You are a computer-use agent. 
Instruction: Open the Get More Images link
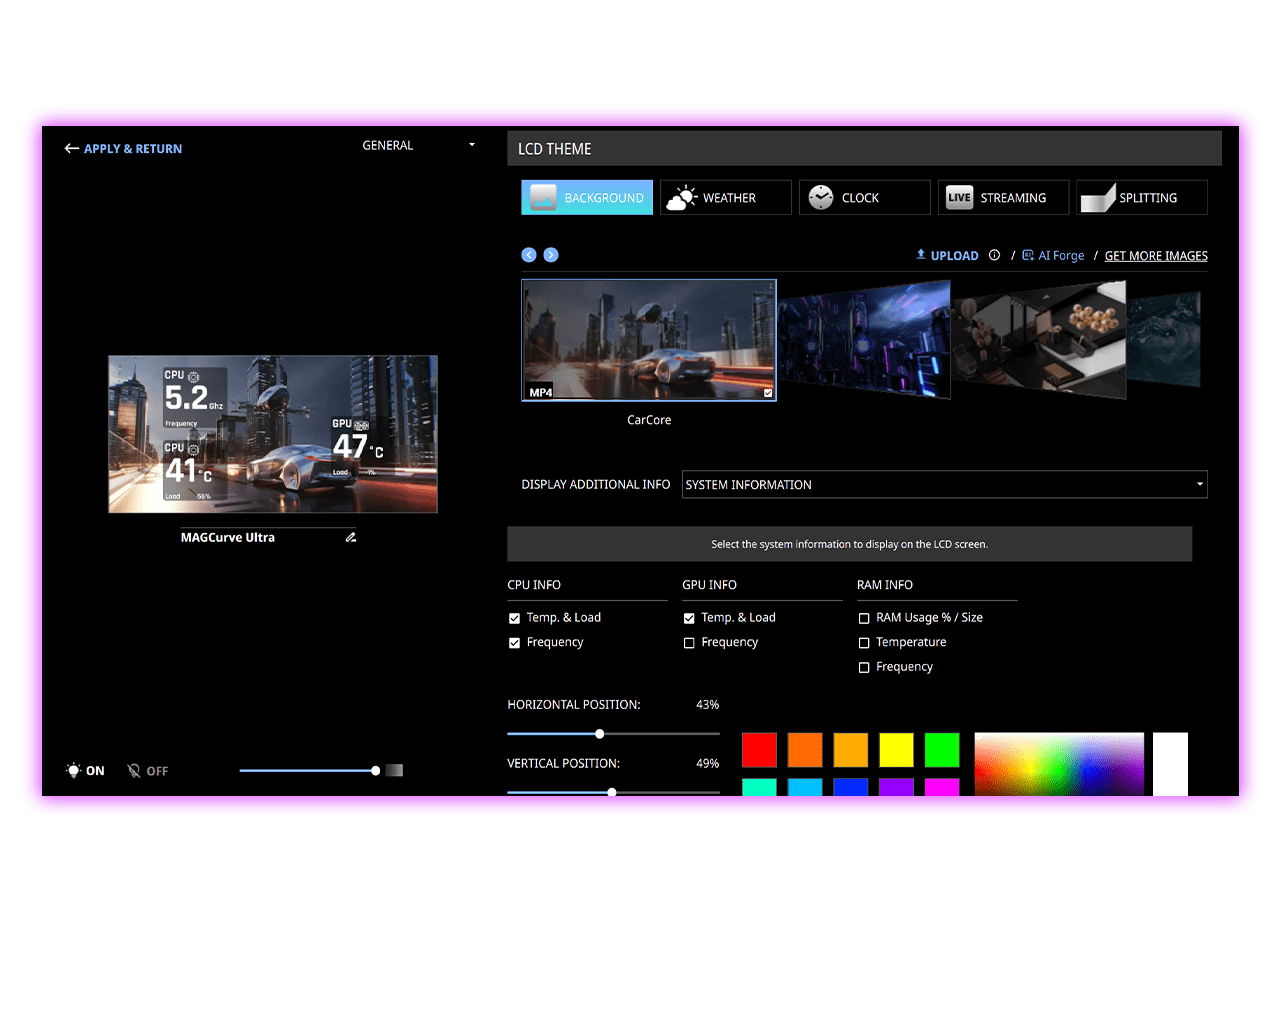point(1156,255)
